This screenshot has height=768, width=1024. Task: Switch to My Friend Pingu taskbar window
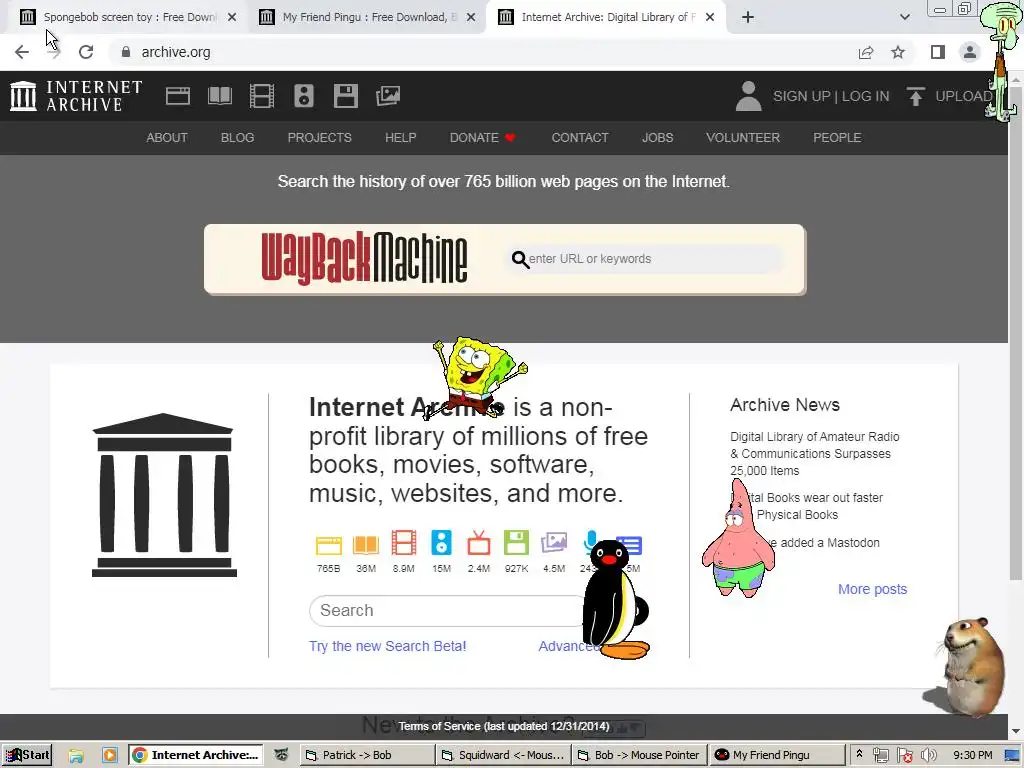[x=776, y=755]
